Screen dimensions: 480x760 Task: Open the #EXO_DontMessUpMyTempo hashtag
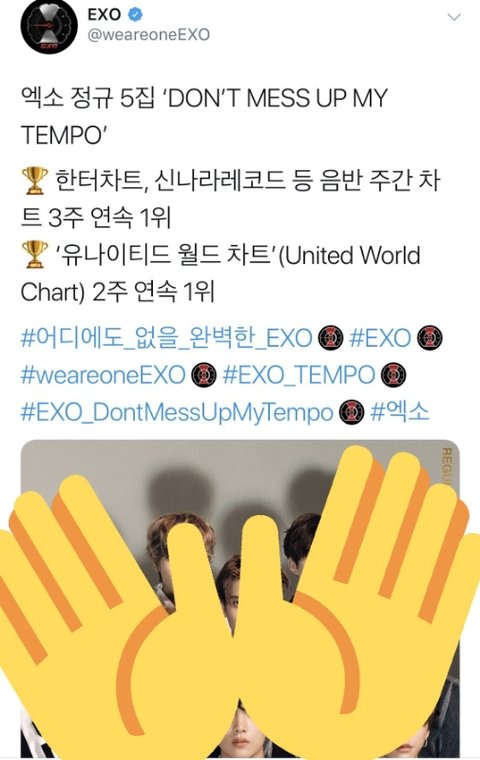pyautogui.click(x=177, y=412)
